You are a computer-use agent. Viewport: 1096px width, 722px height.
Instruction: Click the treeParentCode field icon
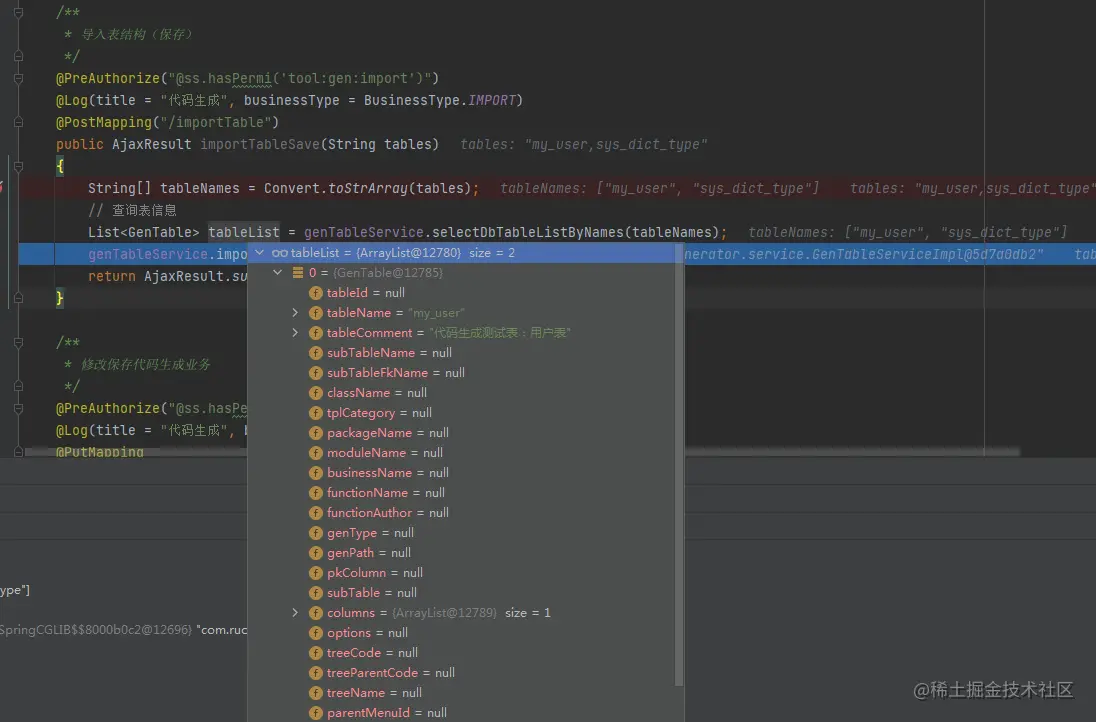(316, 672)
